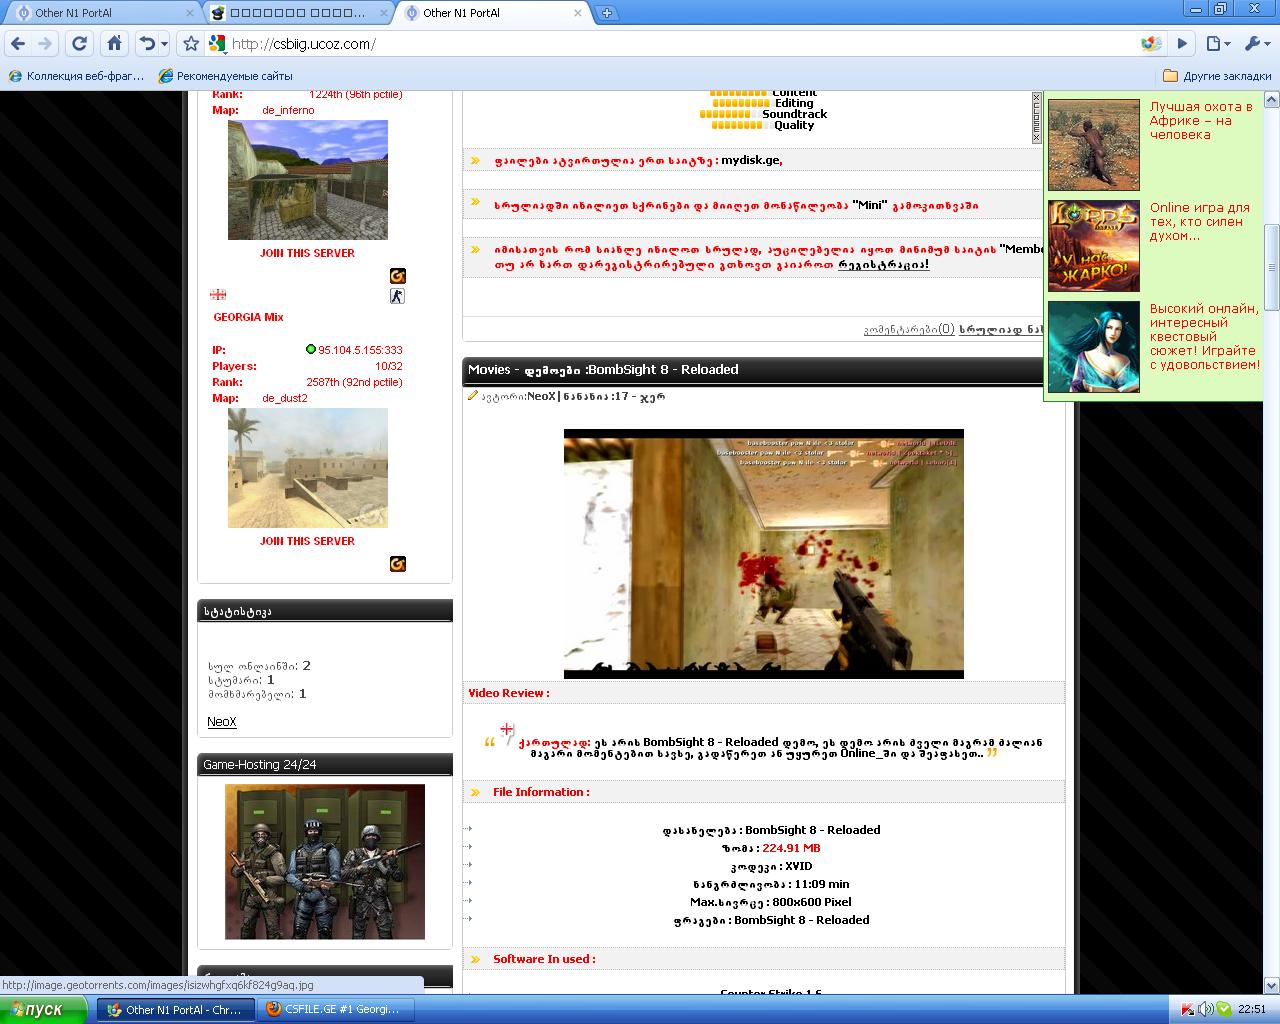
Task: Open the page control menu icon
Action: pyautogui.click(x=1217, y=44)
